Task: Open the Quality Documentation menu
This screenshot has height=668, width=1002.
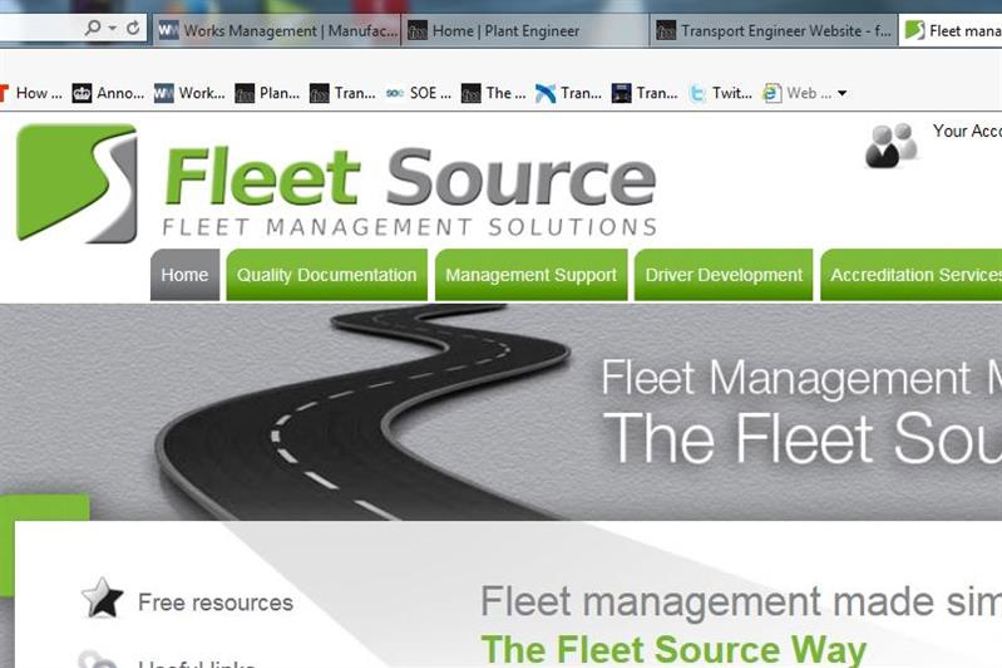Action: point(327,275)
